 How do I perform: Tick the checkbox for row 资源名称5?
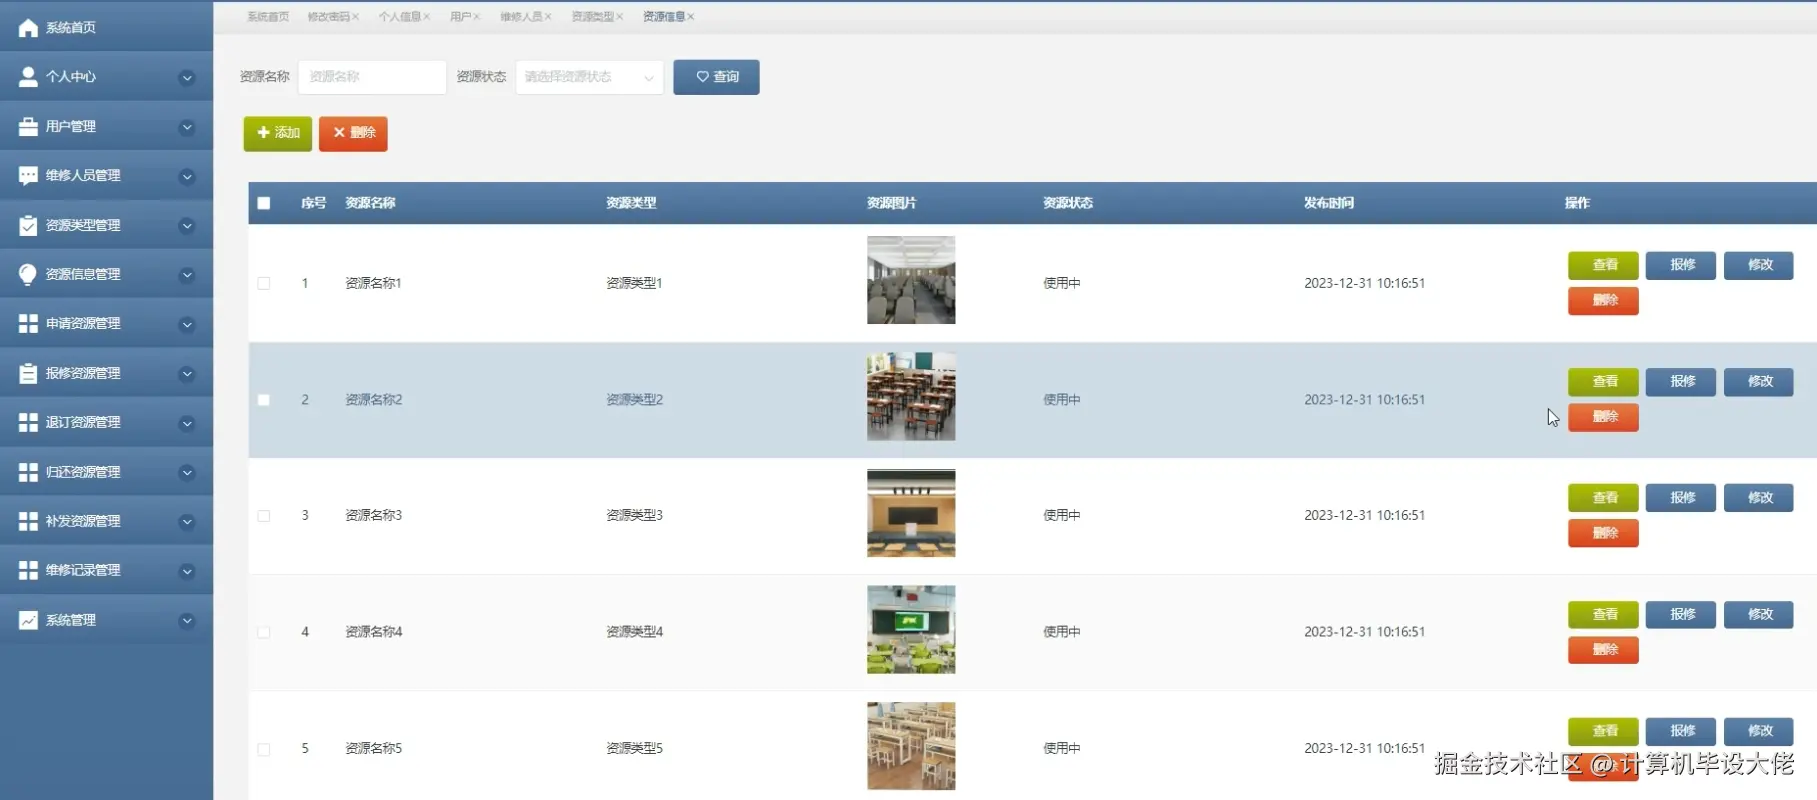click(264, 749)
